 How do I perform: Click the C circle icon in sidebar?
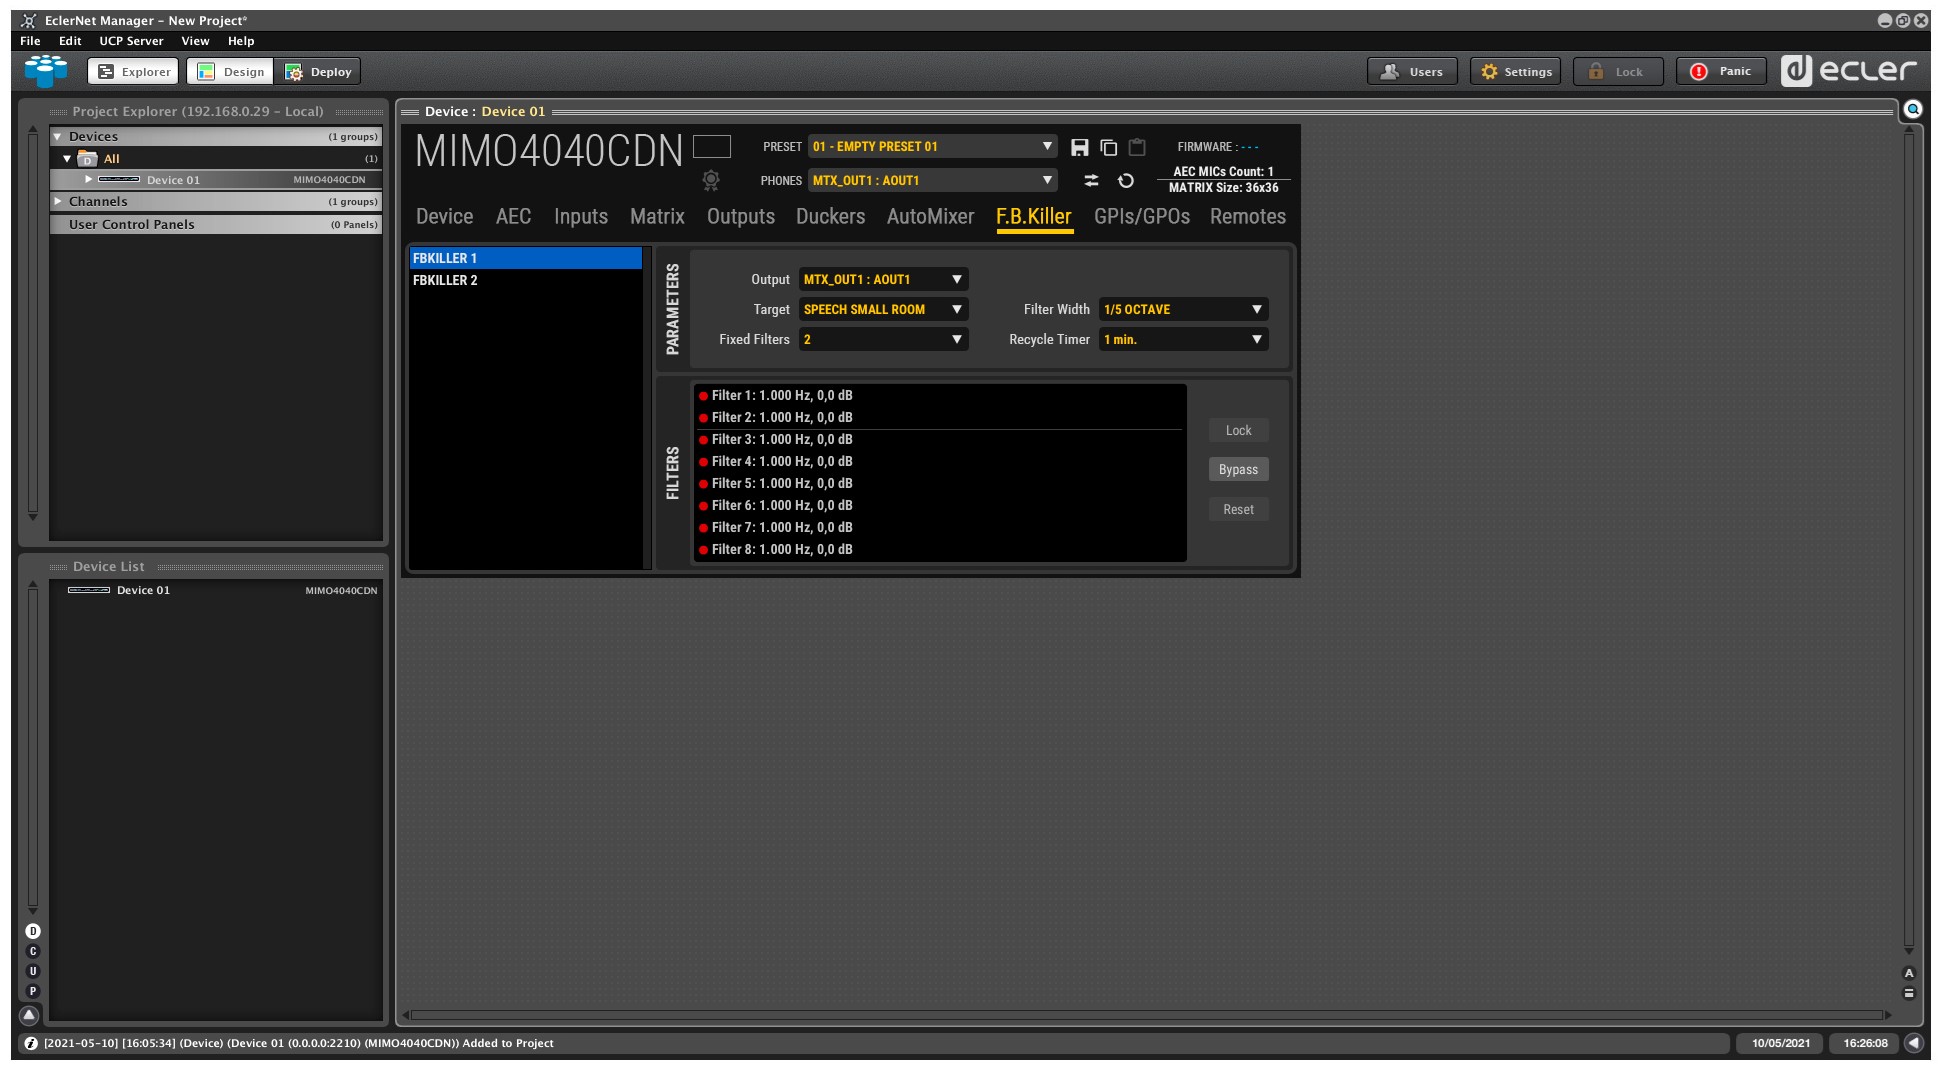pyautogui.click(x=32, y=951)
